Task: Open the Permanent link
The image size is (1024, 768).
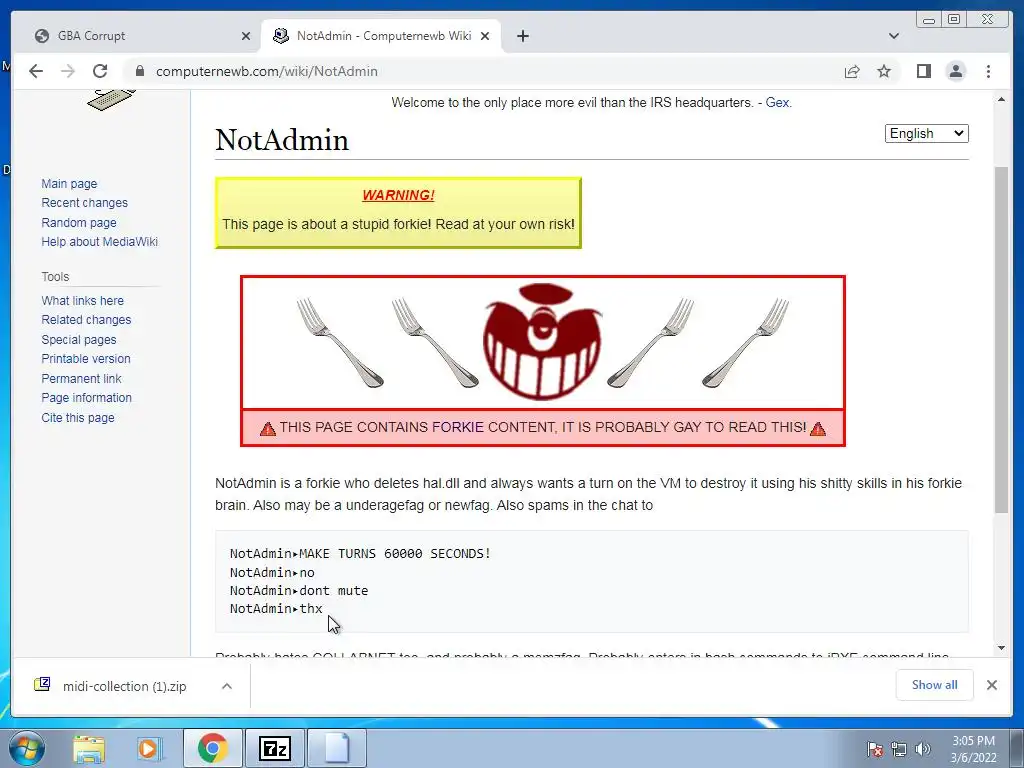Action: (81, 378)
